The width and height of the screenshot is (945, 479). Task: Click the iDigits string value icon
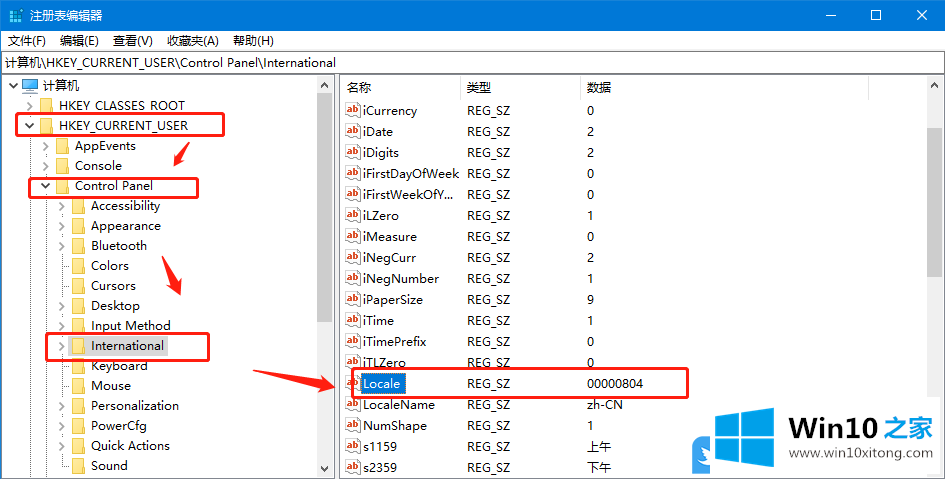click(353, 152)
